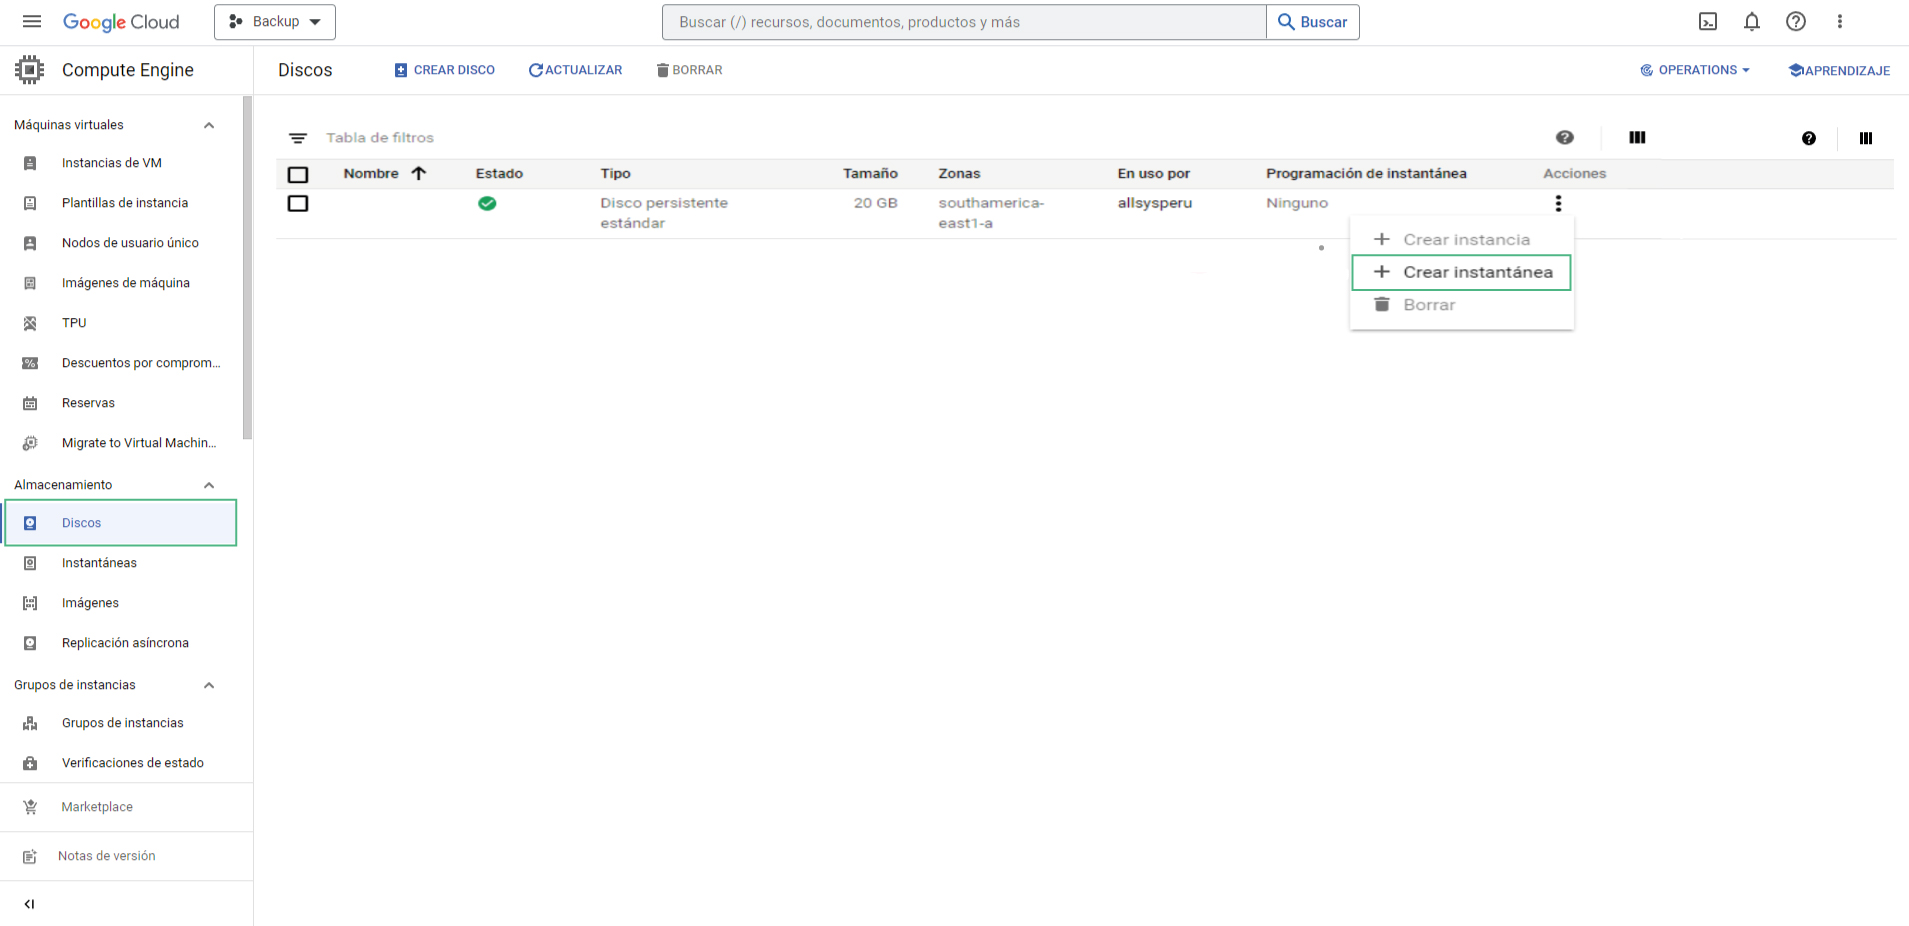Click the table filter icon
This screenshot has width=1909, height=926.
coord(298,138)
